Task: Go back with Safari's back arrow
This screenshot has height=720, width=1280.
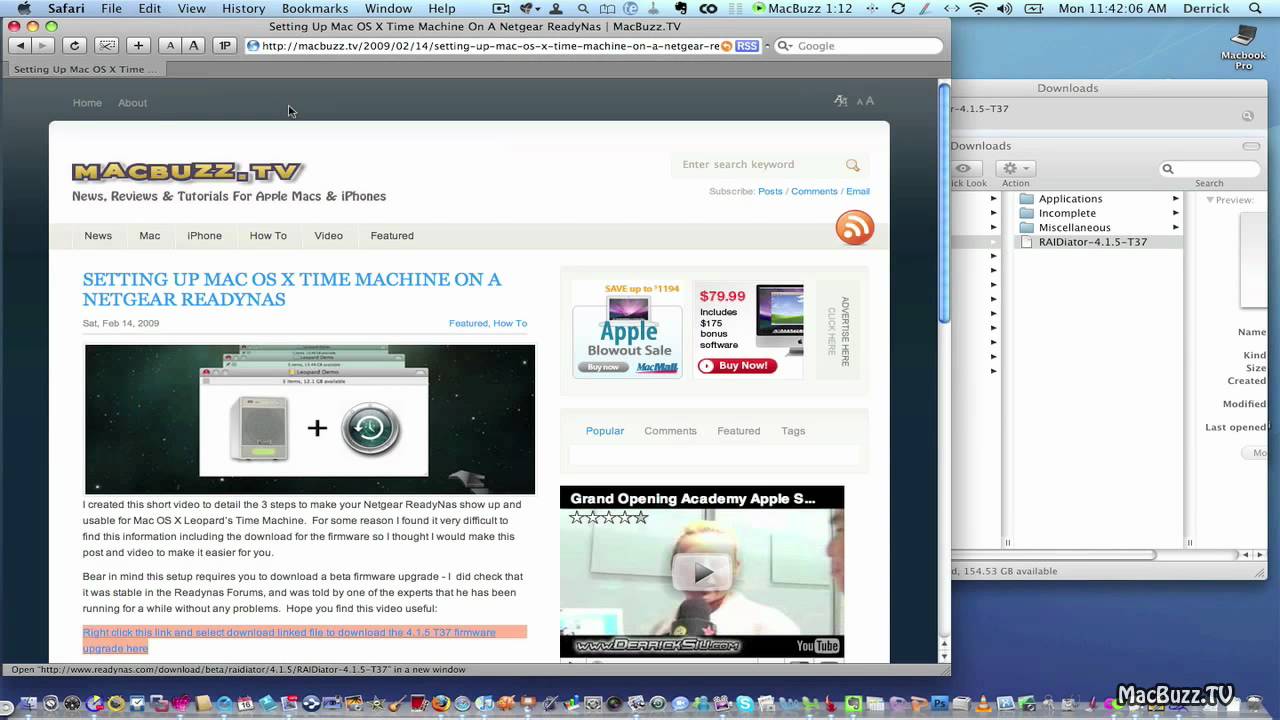Action: (19, 45)
